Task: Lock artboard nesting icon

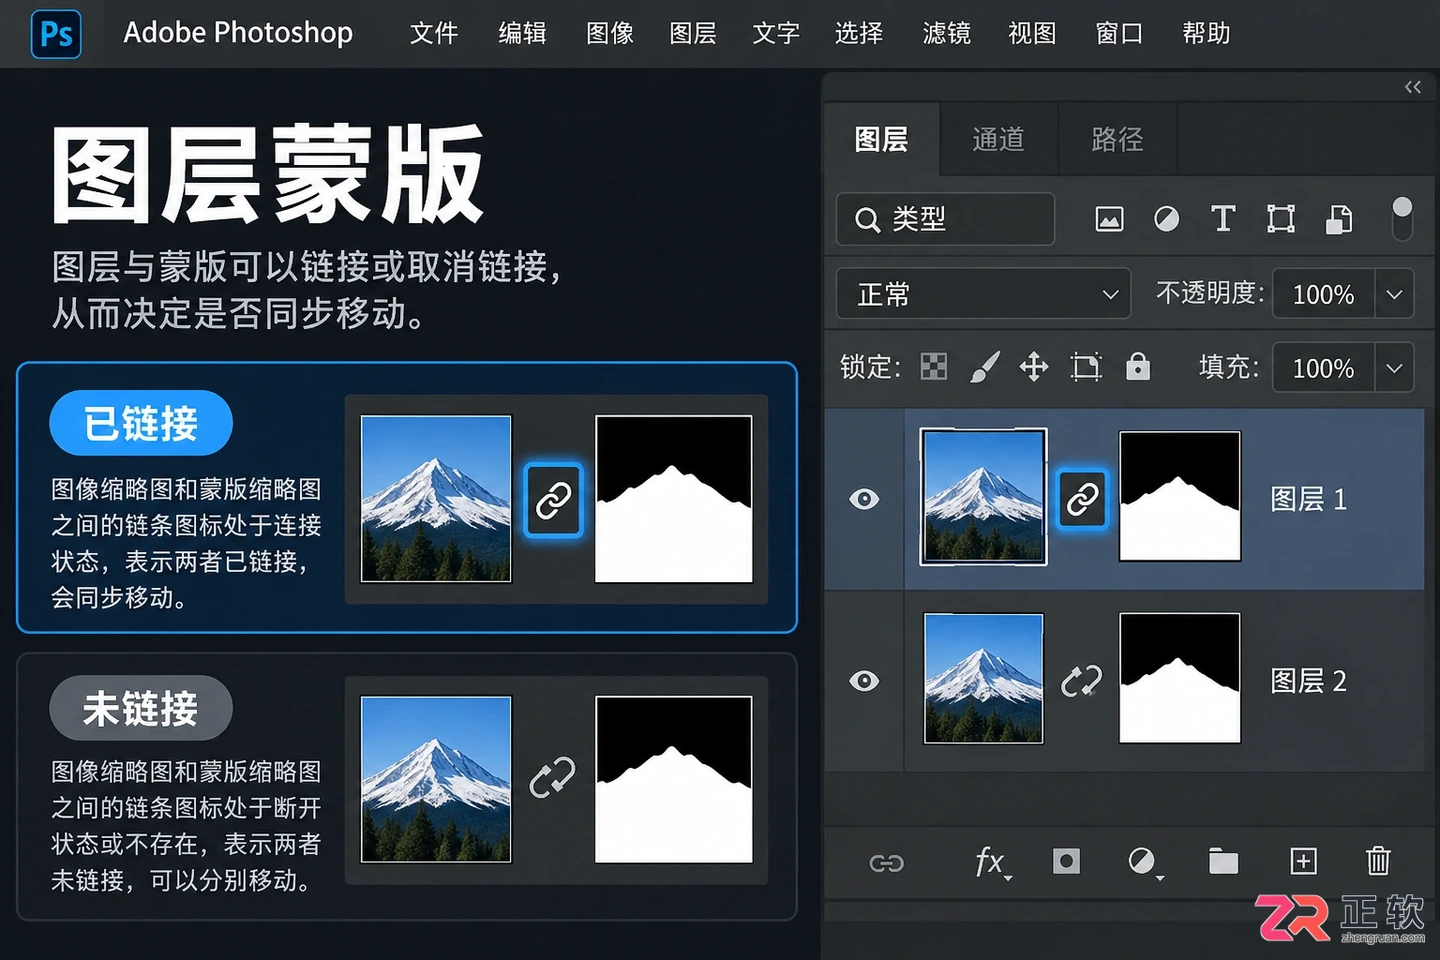Action: pos(1086,367)
